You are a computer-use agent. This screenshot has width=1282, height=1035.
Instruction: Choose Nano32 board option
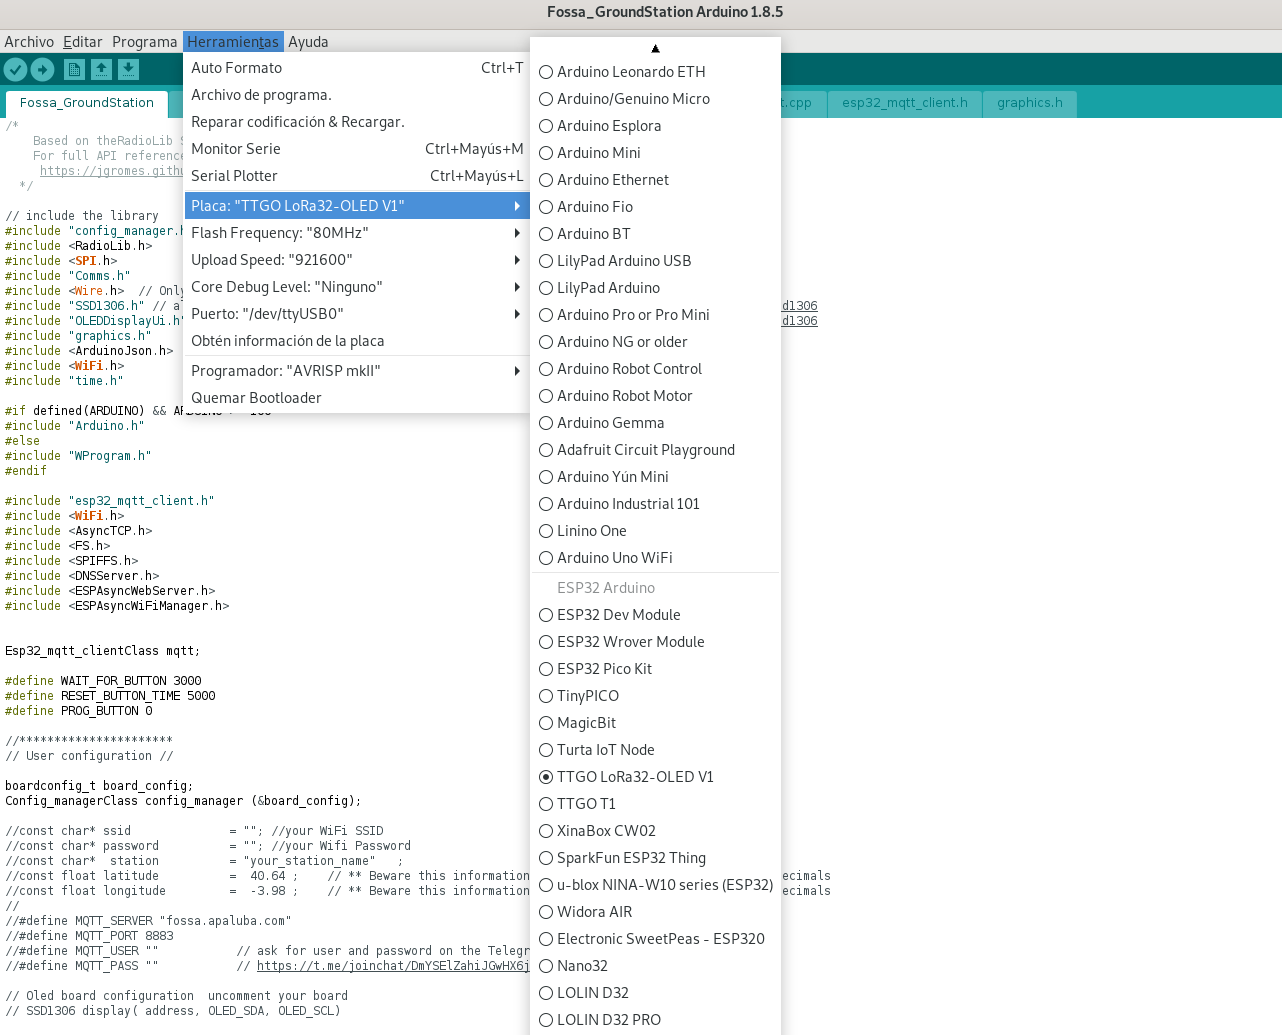(655, 966)
